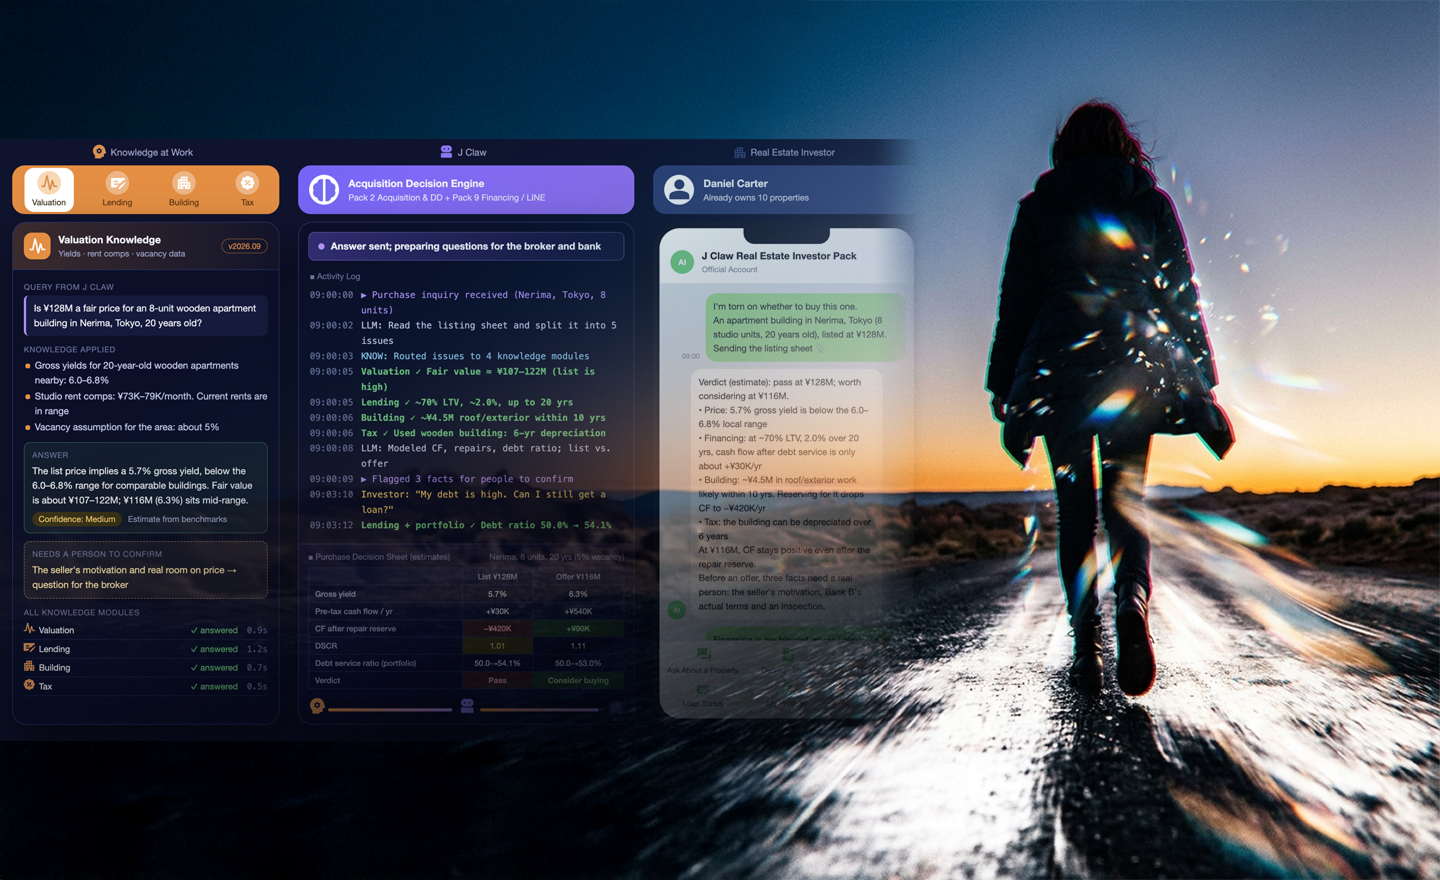Click Daniel Carter's profile avatar
The image size is (1440, 880).
679,190
